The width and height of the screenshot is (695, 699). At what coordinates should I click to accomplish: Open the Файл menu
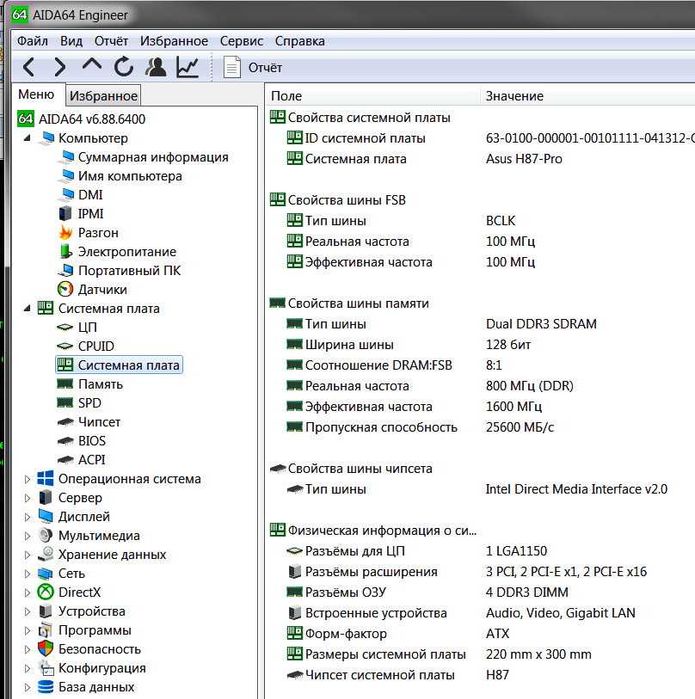[33, 41]
